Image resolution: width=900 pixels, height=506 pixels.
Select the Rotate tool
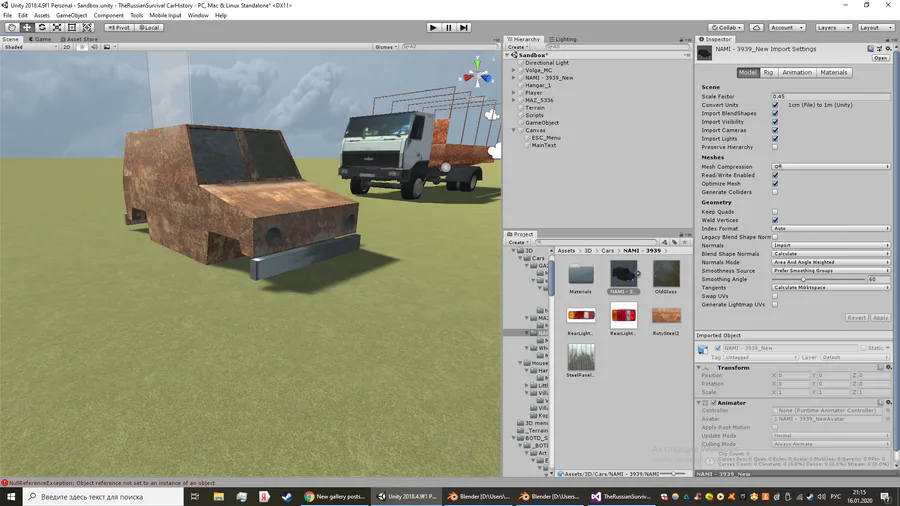(x=42, y=28)
